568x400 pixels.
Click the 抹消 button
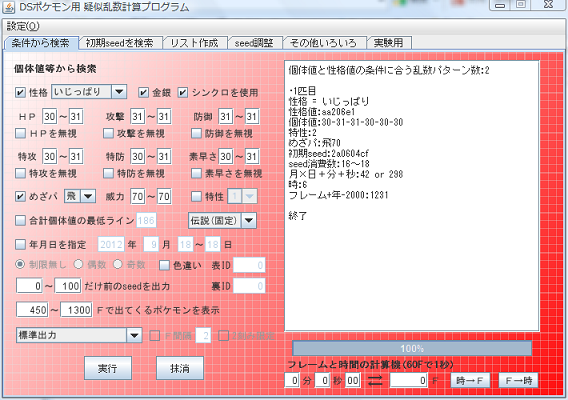click(x=180, y=368)
